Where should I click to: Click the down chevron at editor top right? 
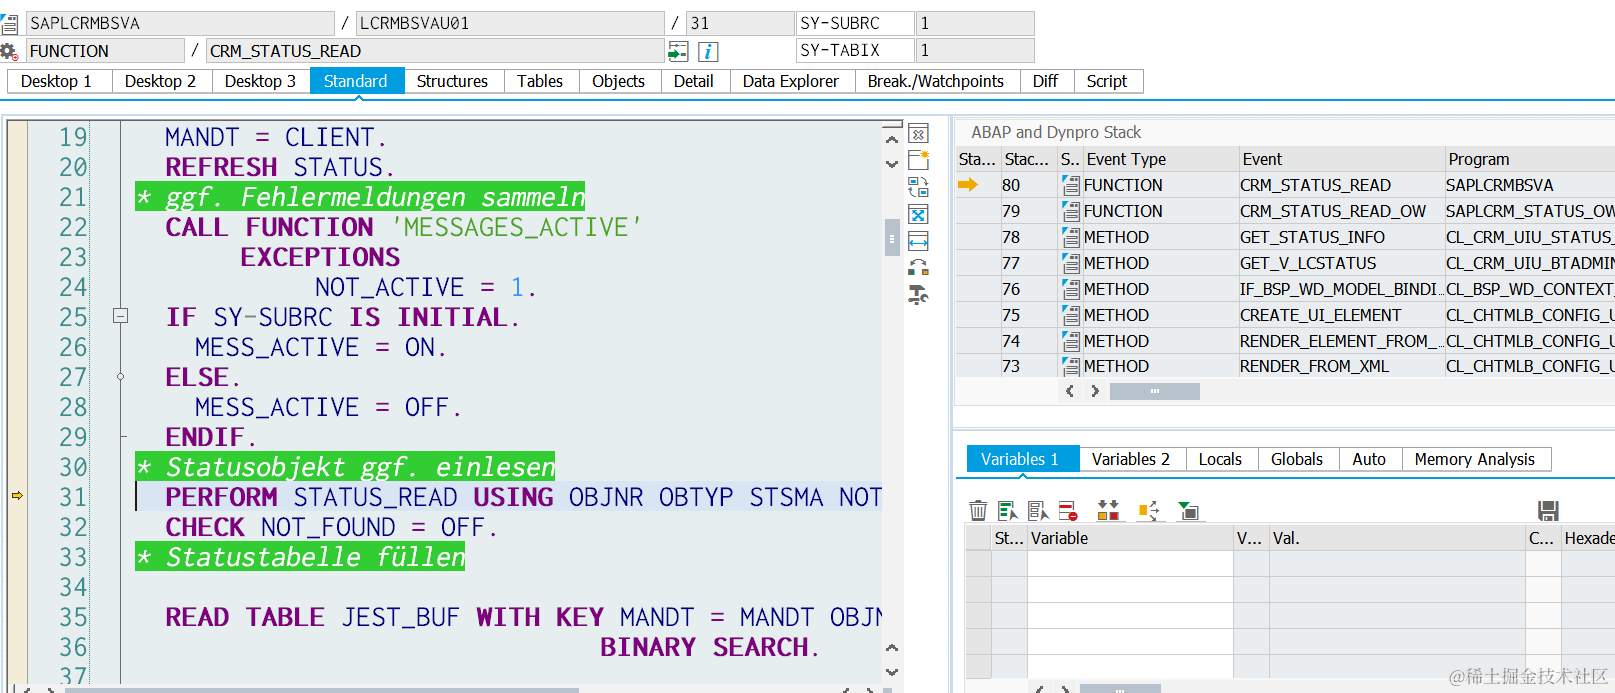(892, 164)
